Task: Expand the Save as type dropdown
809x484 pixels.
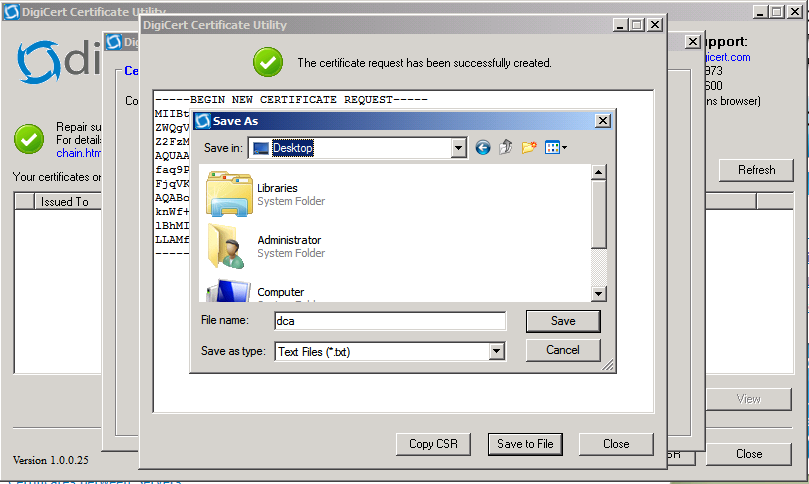Action: 496,352
